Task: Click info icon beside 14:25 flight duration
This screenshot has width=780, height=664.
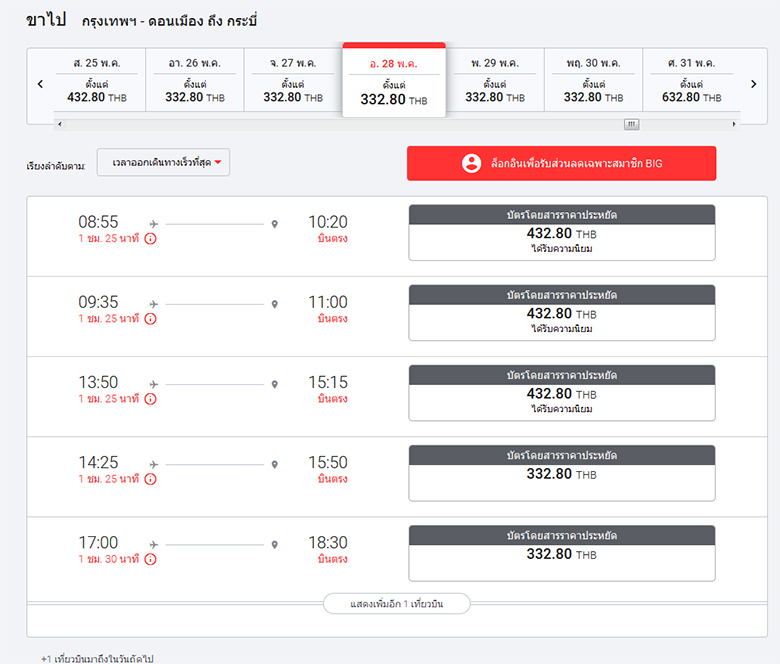Action: click(x=150, y=479)
